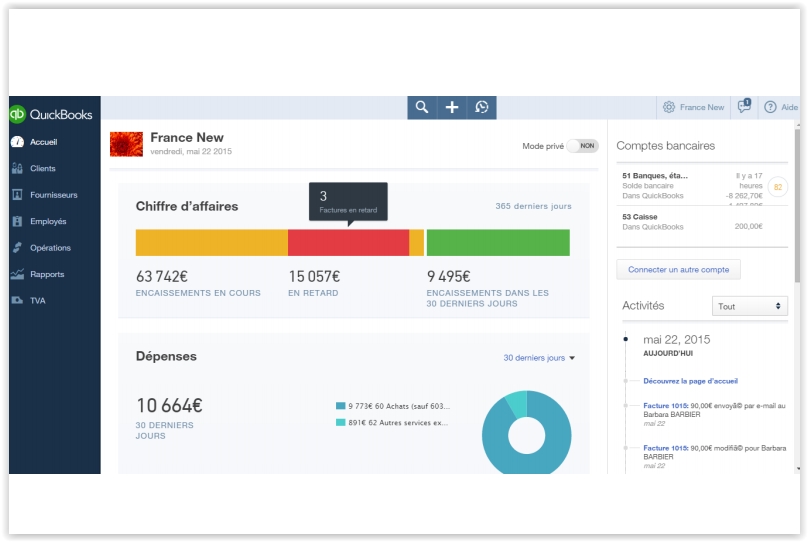Select the Employés menu item
The height and width of the screenshot is (542, 808).
[48, 222]
